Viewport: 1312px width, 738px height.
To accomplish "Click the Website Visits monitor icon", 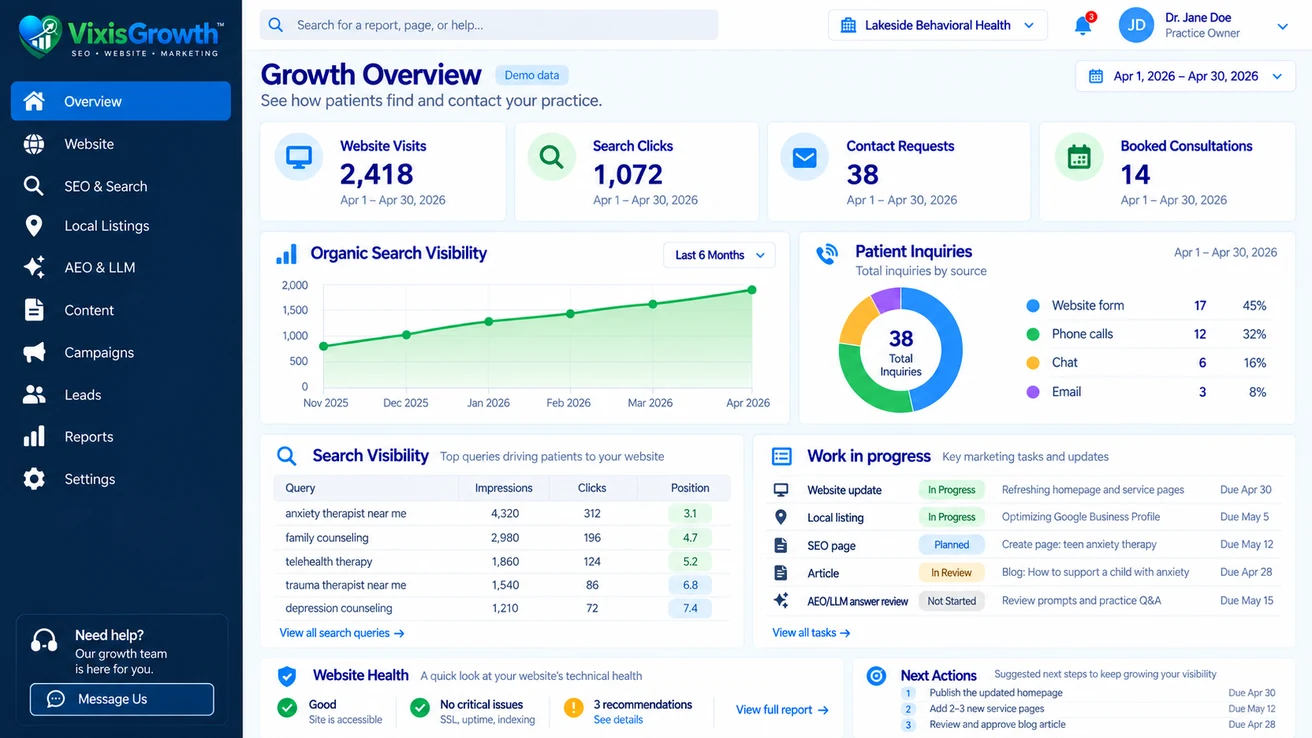I will coord(299,158).
